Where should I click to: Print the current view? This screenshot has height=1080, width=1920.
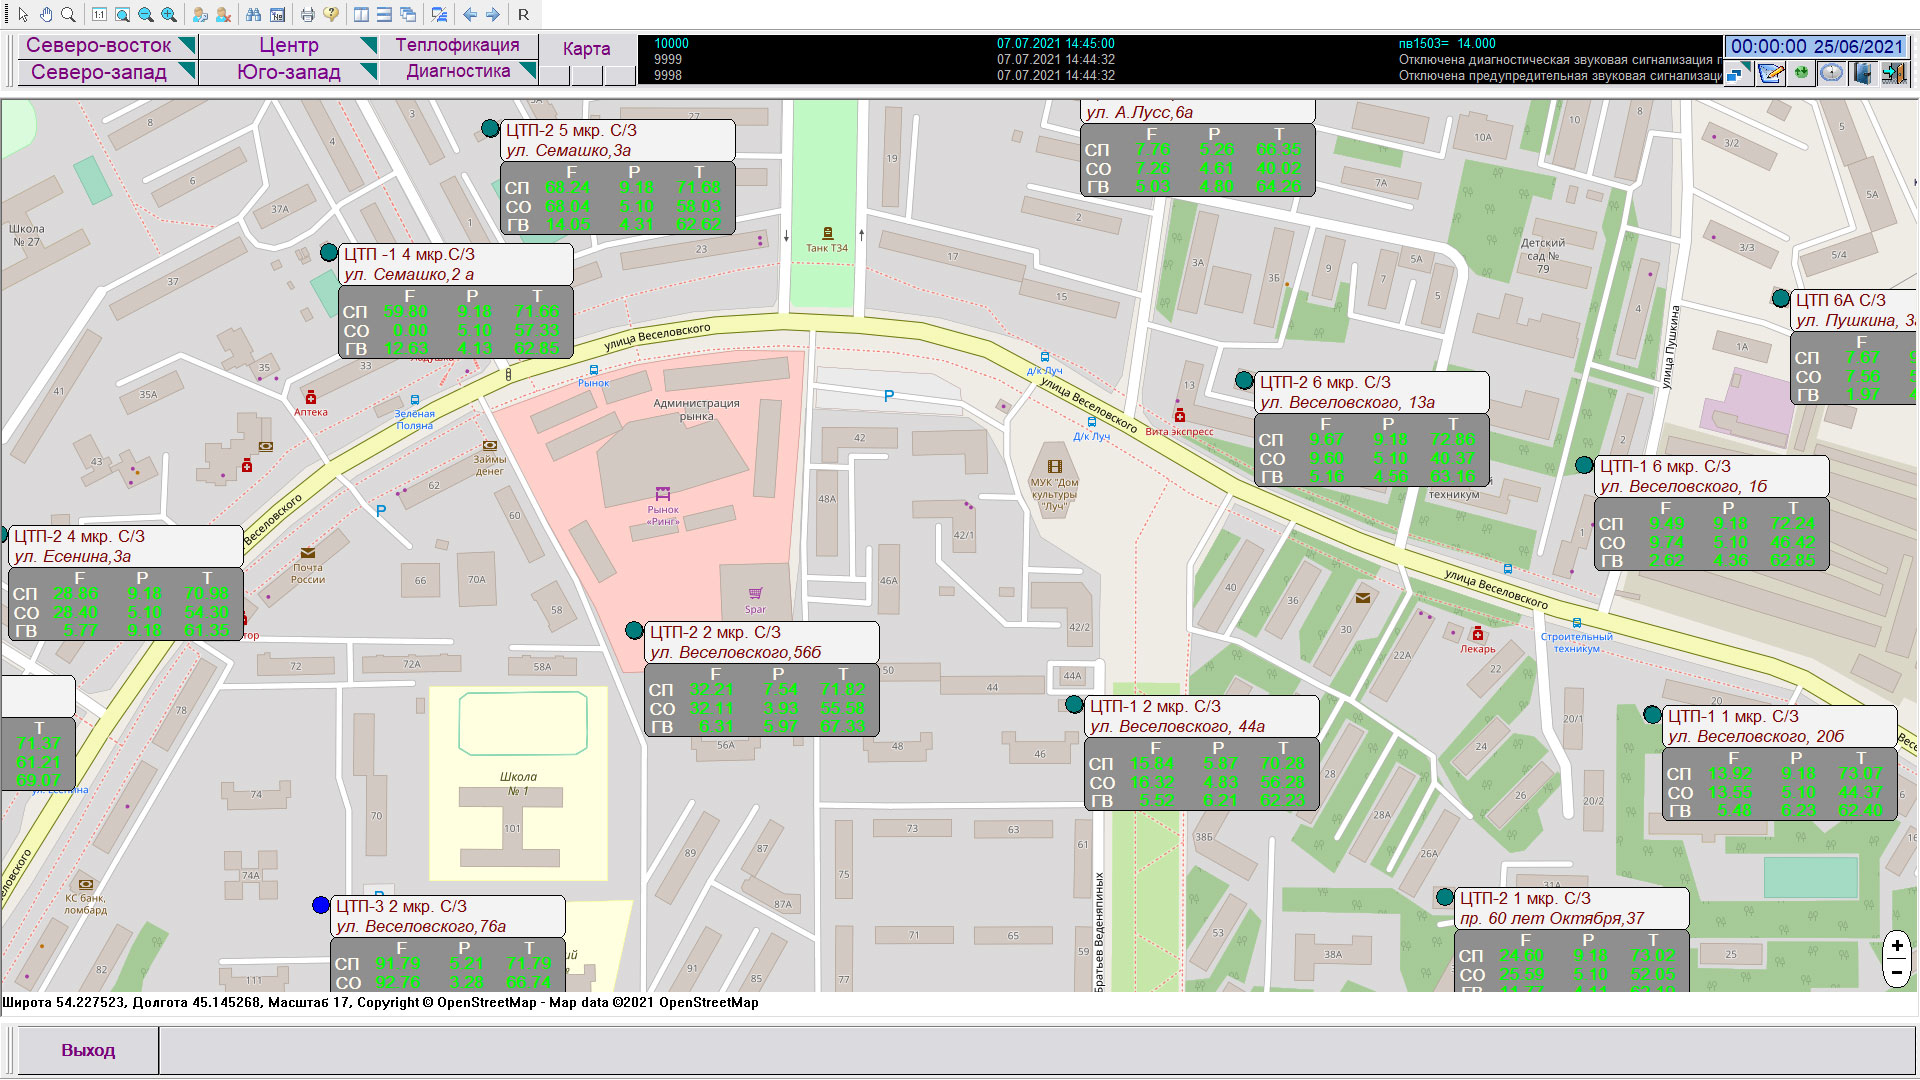tap(308, 15)
